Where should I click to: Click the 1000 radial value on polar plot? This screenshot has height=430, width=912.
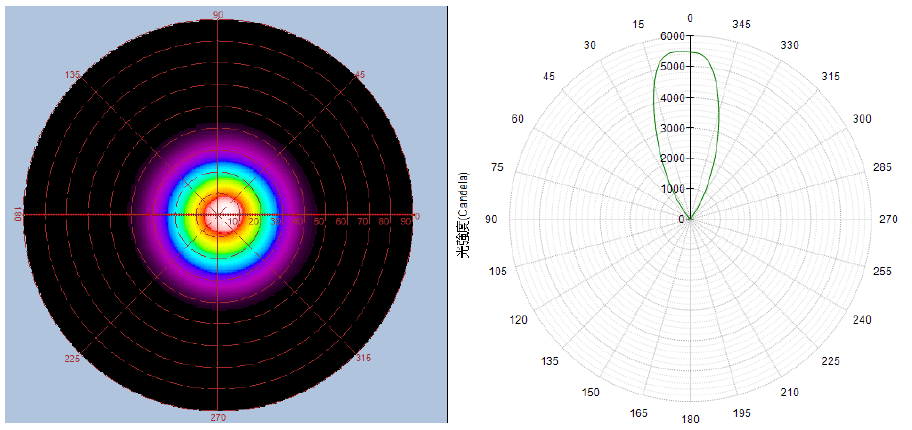[671, 189]
